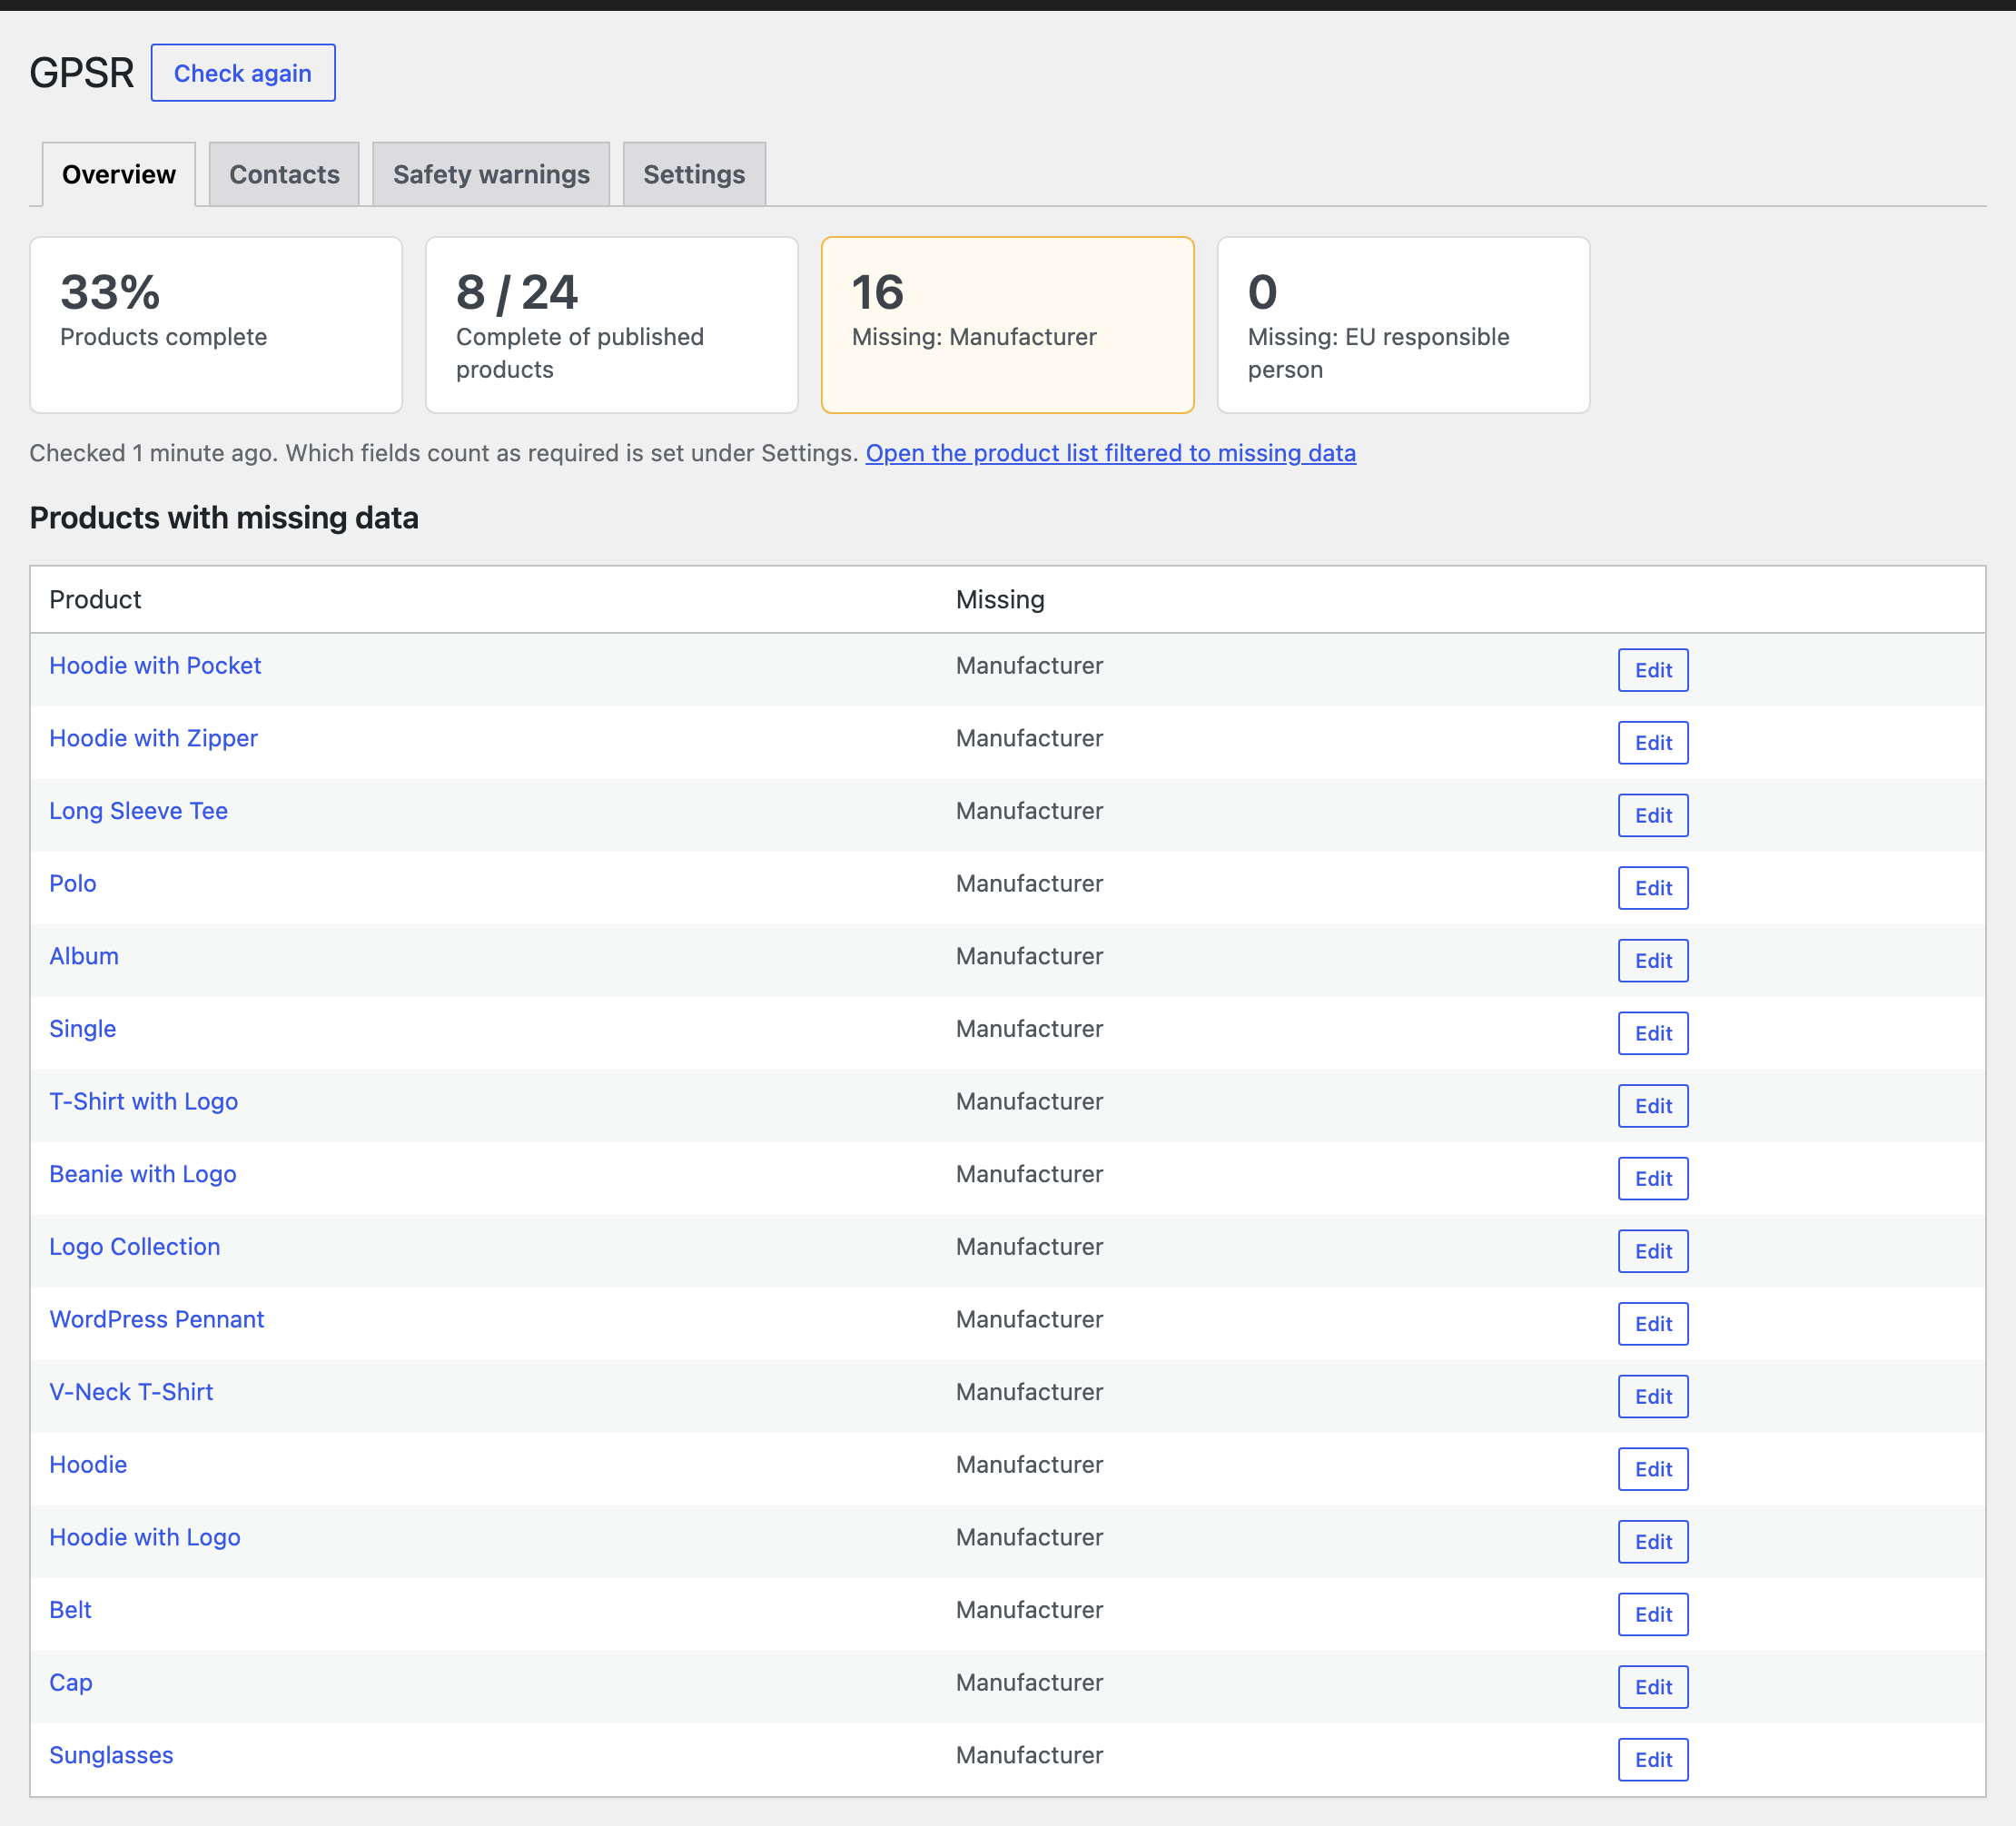Screen dimensions: 2016x1826
Task: Open the Hoodie with Pocket product link
Action: (155, 666)
